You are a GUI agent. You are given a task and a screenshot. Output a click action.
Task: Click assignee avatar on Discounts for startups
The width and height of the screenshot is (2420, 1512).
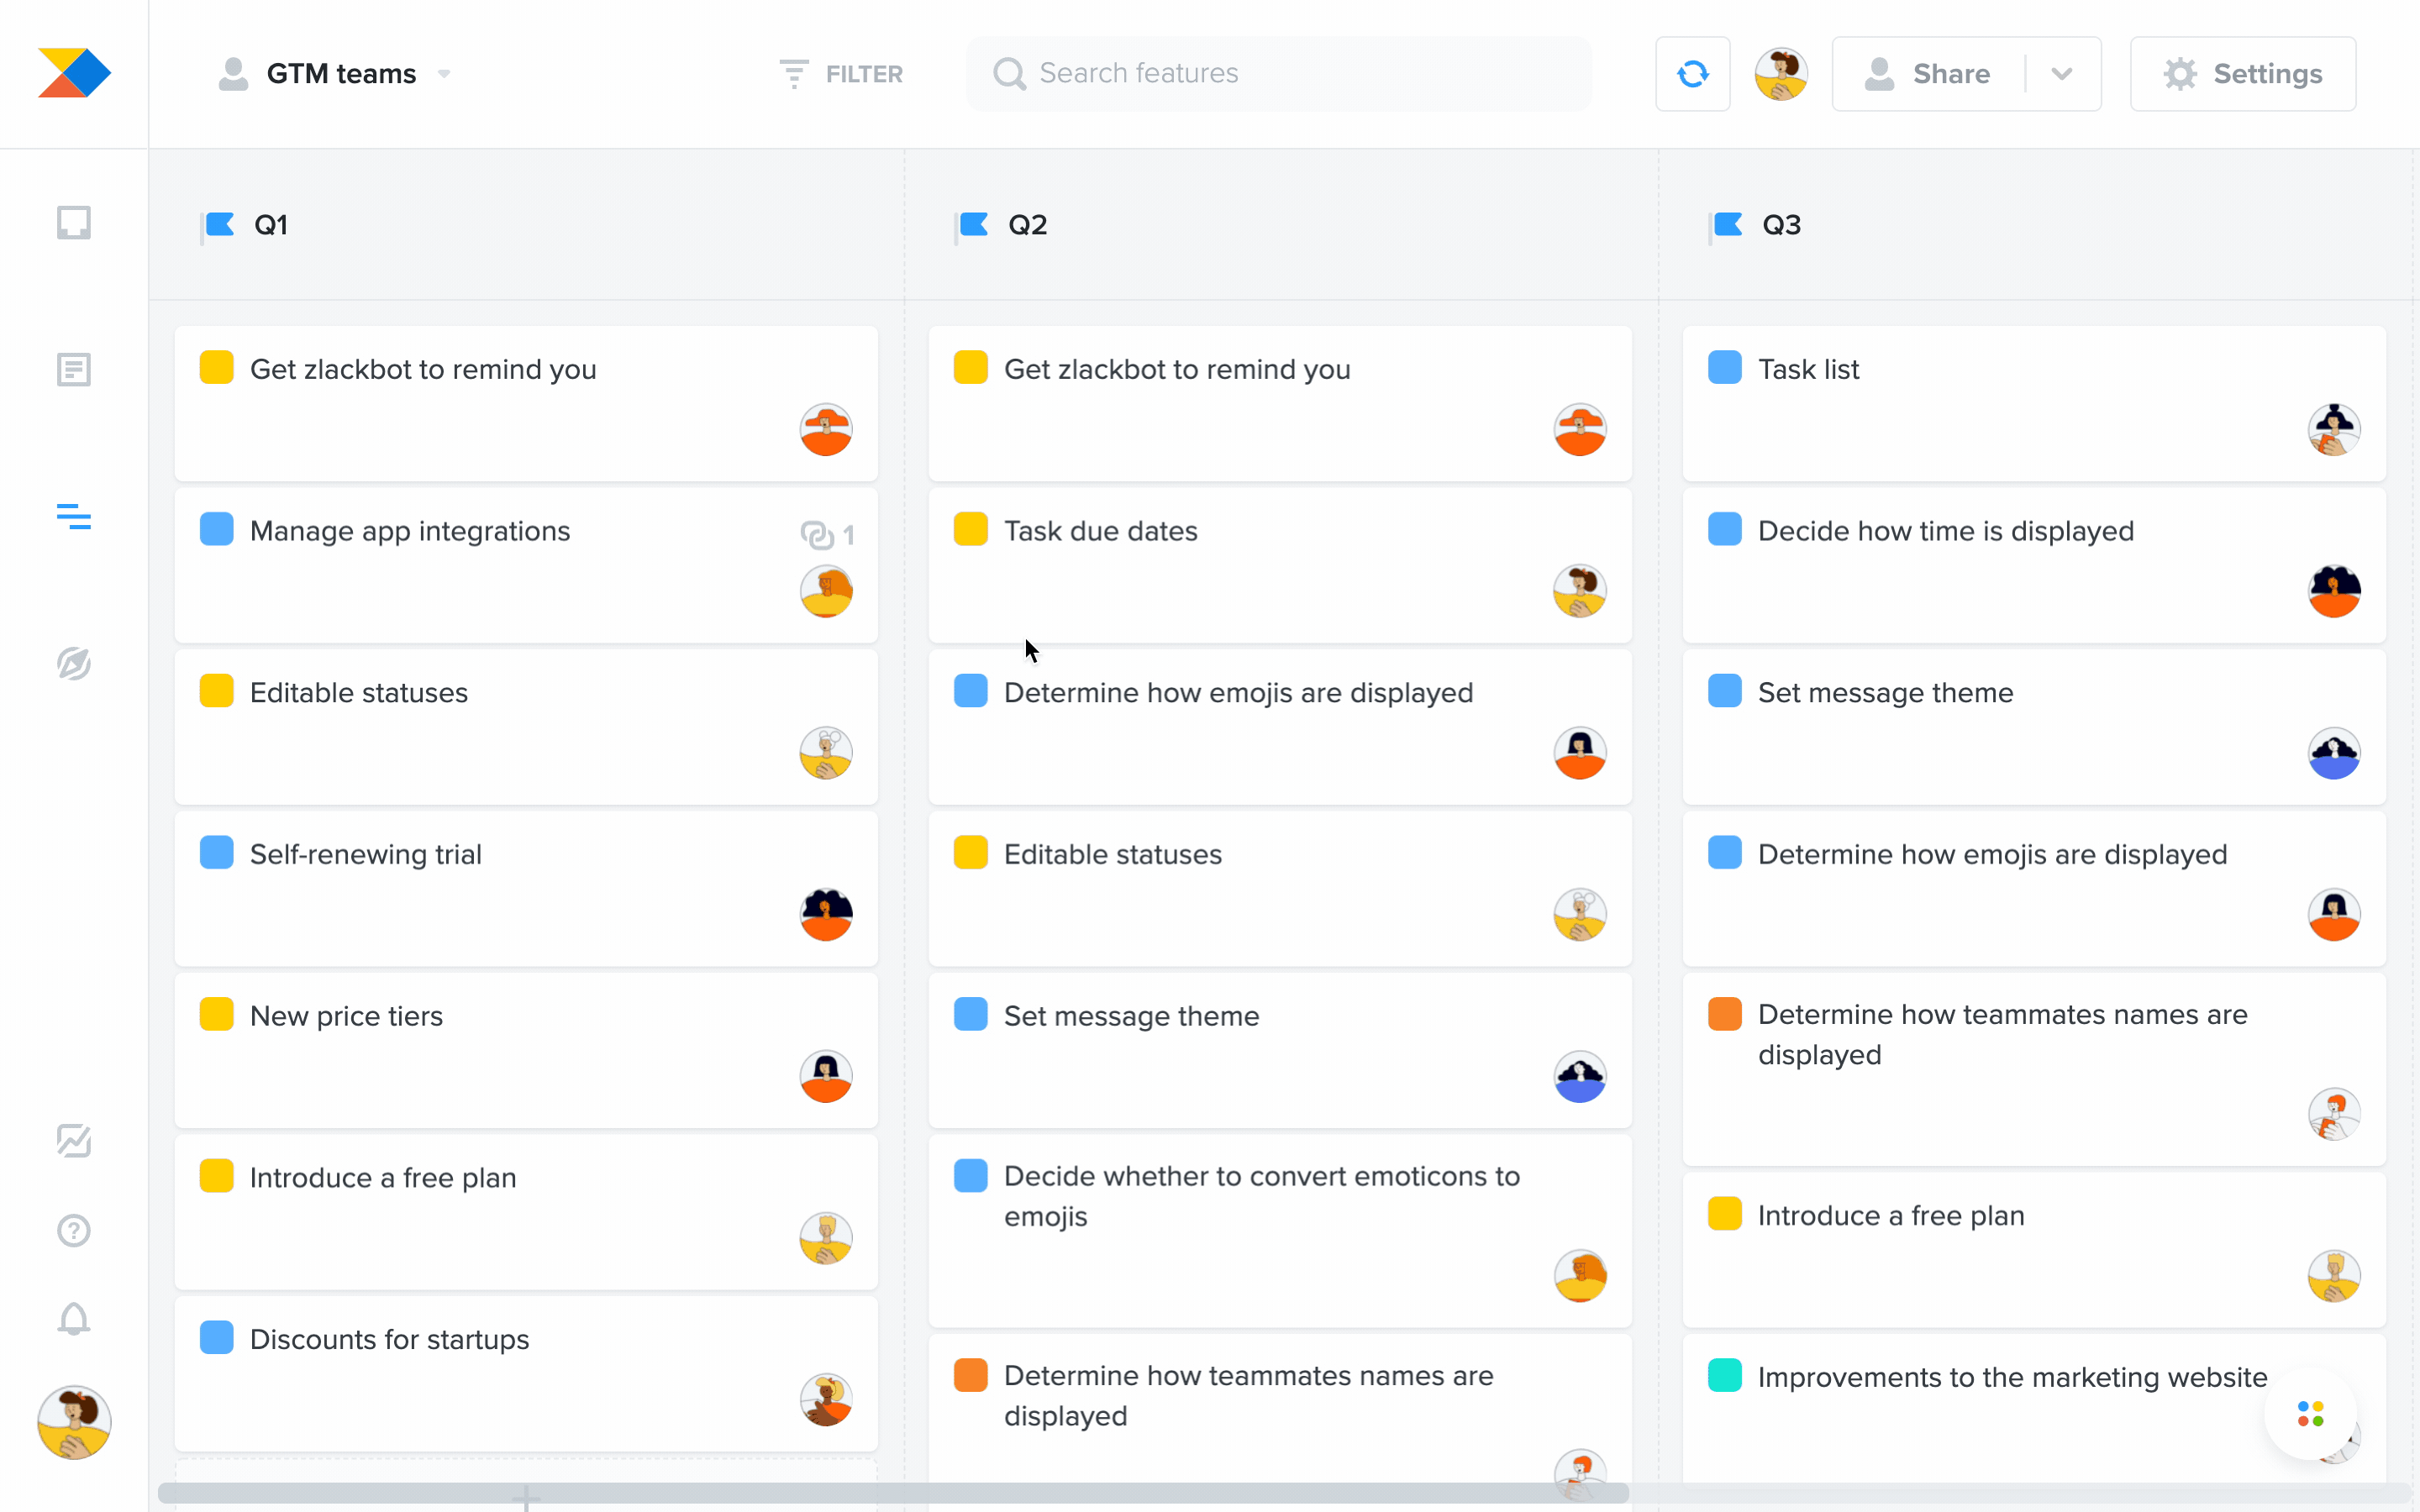click(826, 1399)
